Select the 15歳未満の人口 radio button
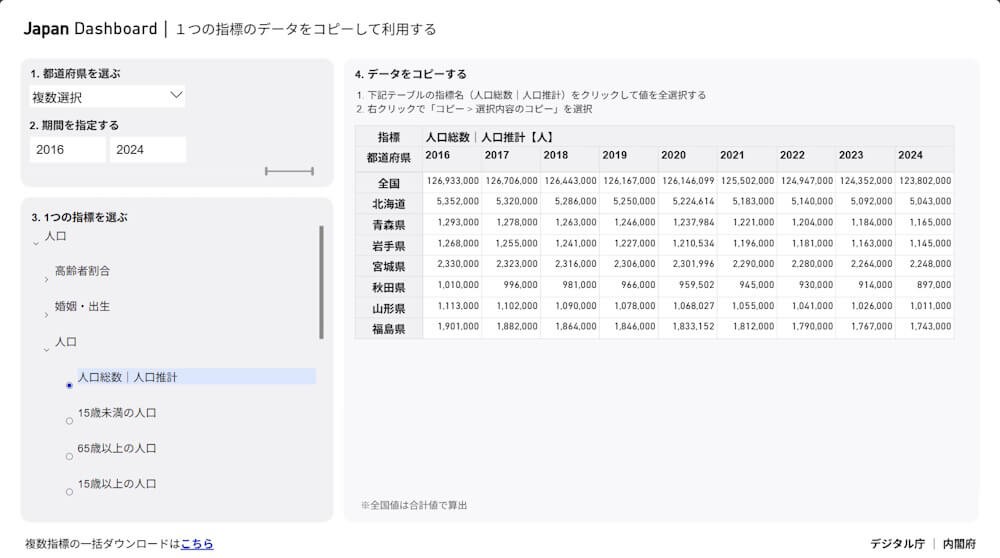Viewport: 1000px width, 558px height. click(69, 421)
